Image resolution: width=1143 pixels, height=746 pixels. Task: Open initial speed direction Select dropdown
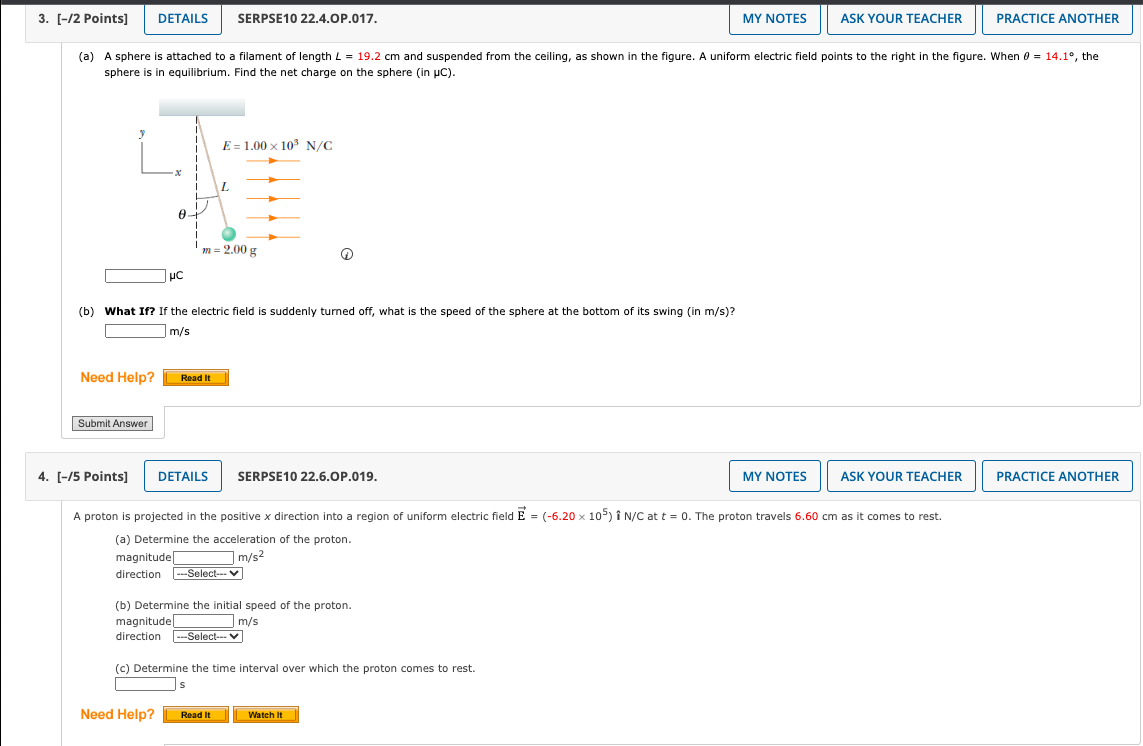click(x=207, y=636)
